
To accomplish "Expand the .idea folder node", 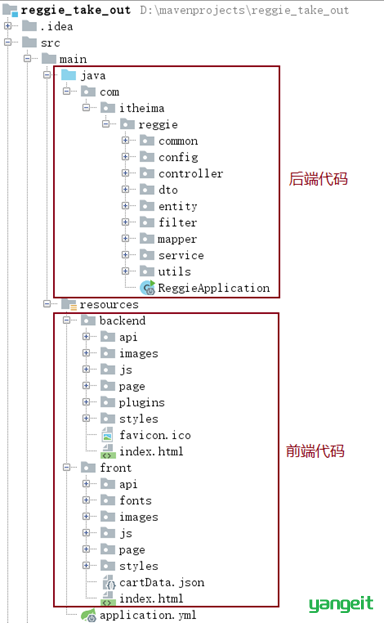I will [8, 26].
